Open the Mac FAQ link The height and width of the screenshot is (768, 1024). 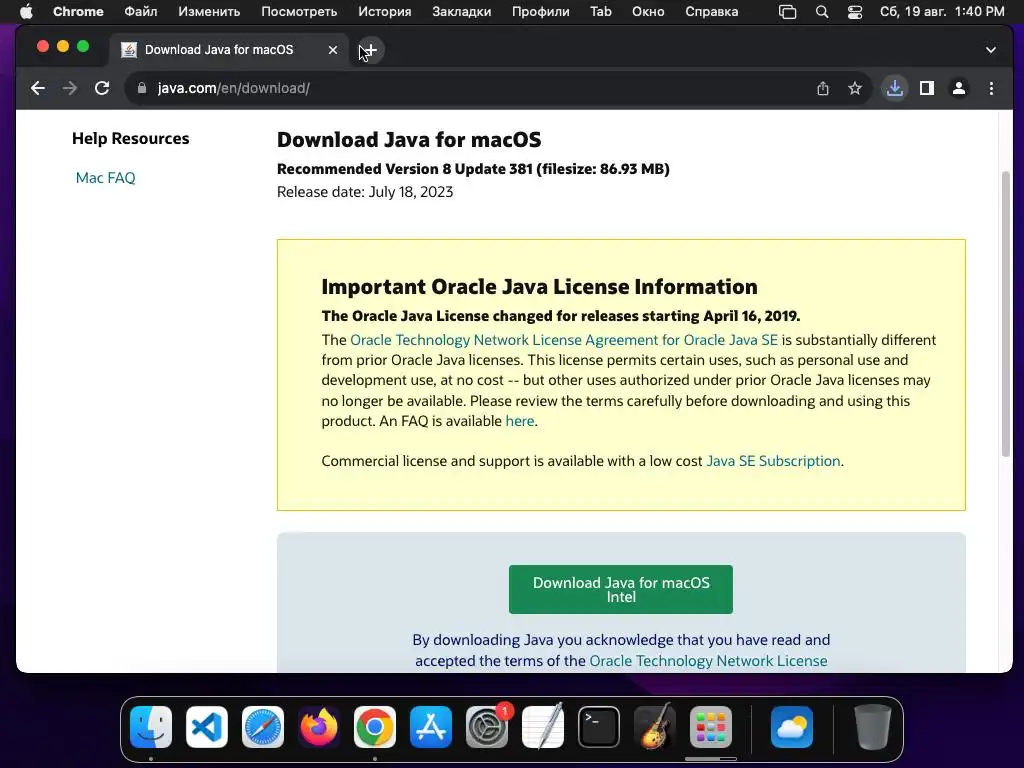point(105,178)
